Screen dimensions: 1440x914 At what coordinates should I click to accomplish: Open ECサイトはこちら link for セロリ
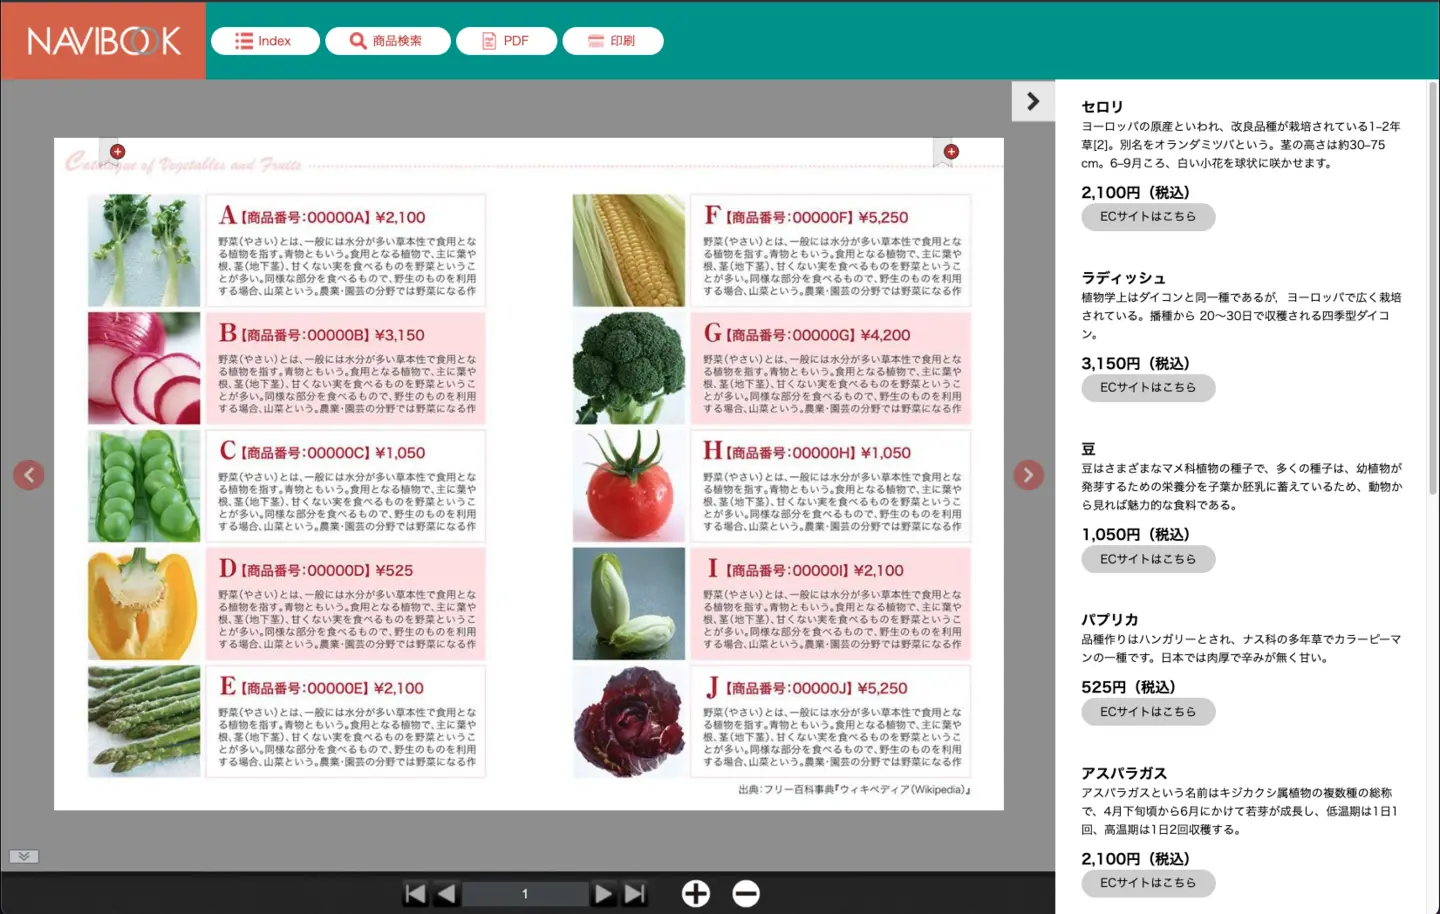(1148, 217)
